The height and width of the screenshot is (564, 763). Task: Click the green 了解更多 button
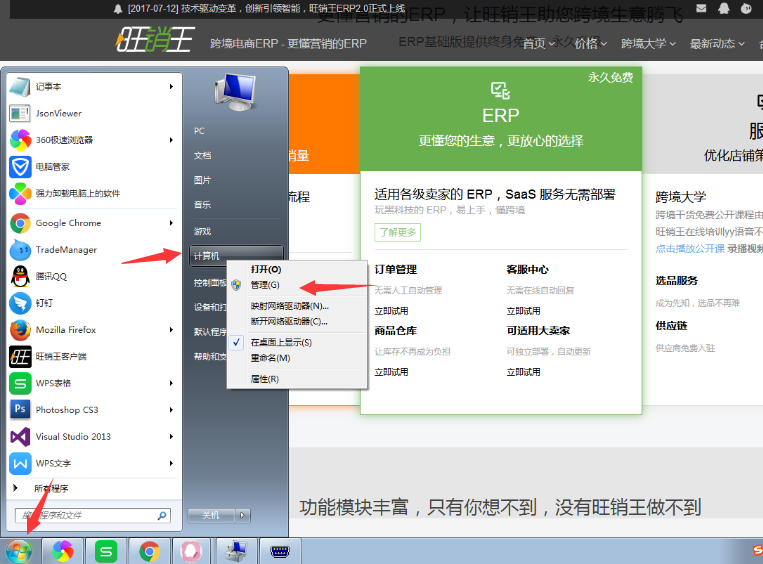(398, 233)
